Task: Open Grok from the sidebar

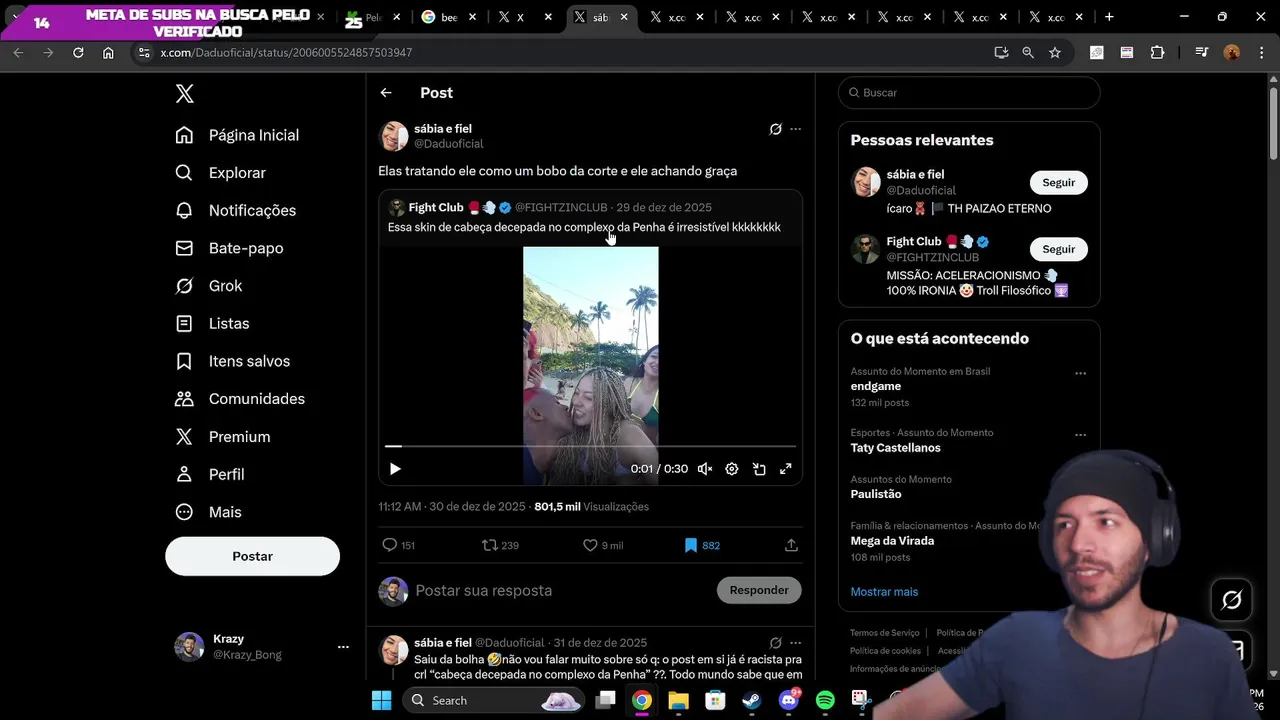Action: pyautogui.click(x=208, y=286)
